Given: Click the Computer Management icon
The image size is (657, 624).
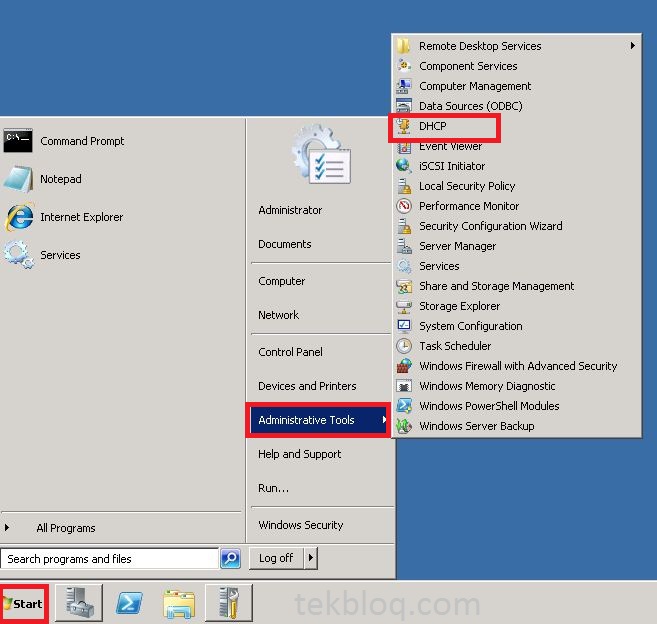Looking at the screenshot, I should coord(404,86).
